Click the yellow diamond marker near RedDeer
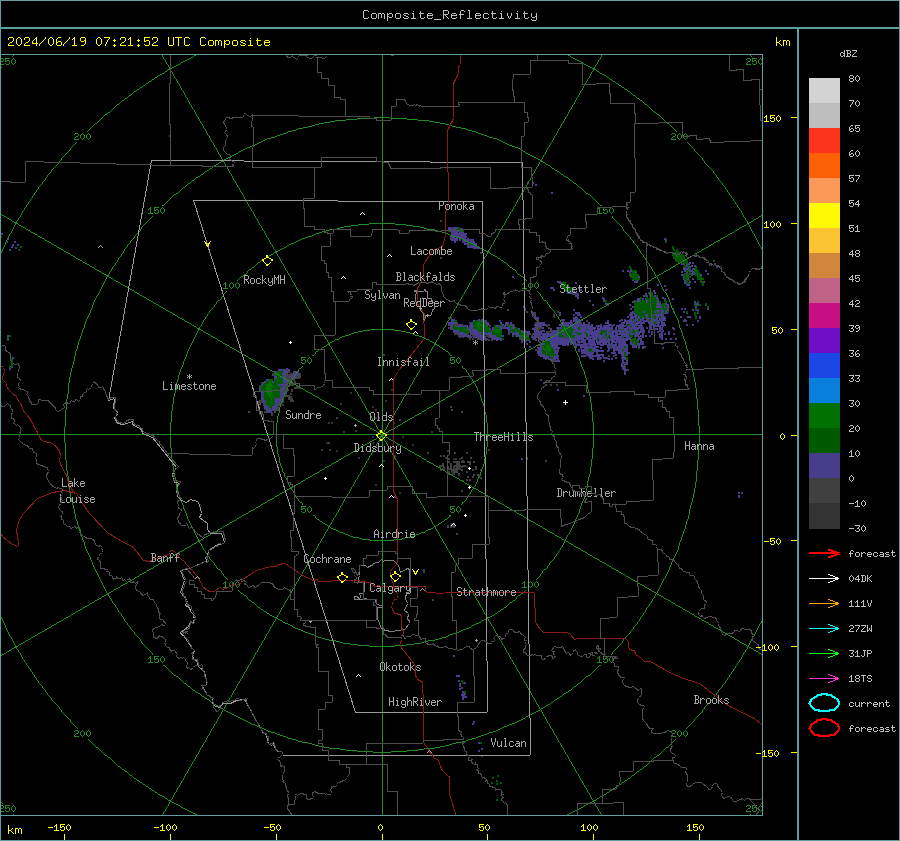 pos(412,325)
